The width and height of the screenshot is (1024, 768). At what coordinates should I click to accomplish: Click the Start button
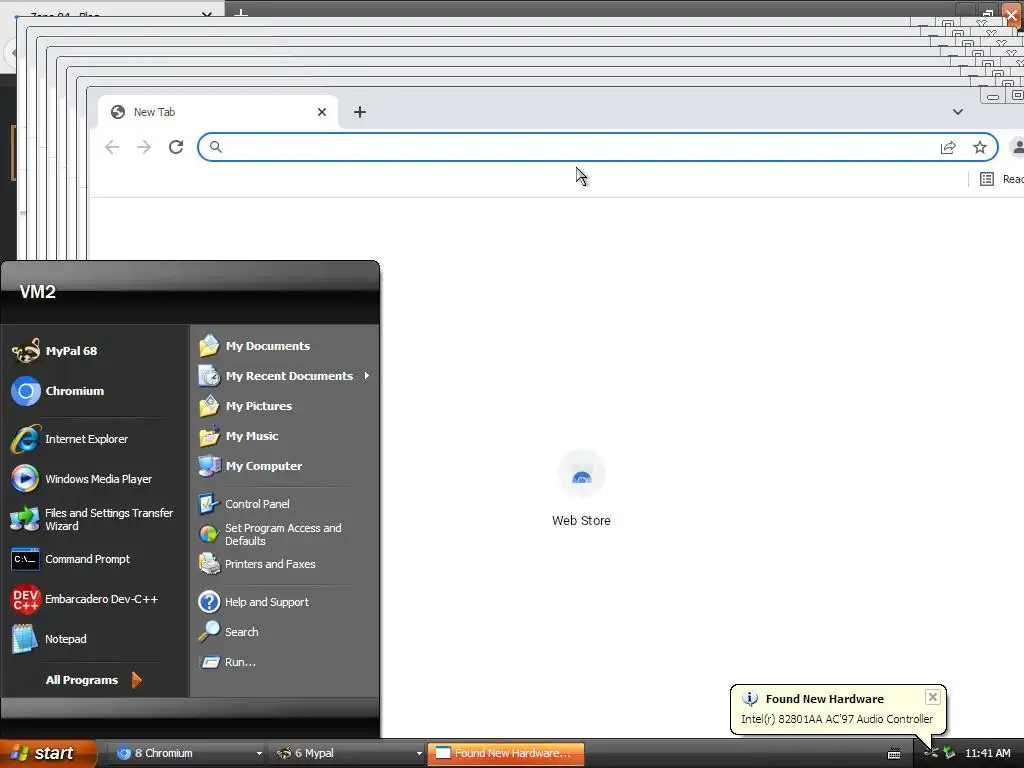tap(47, 753)
